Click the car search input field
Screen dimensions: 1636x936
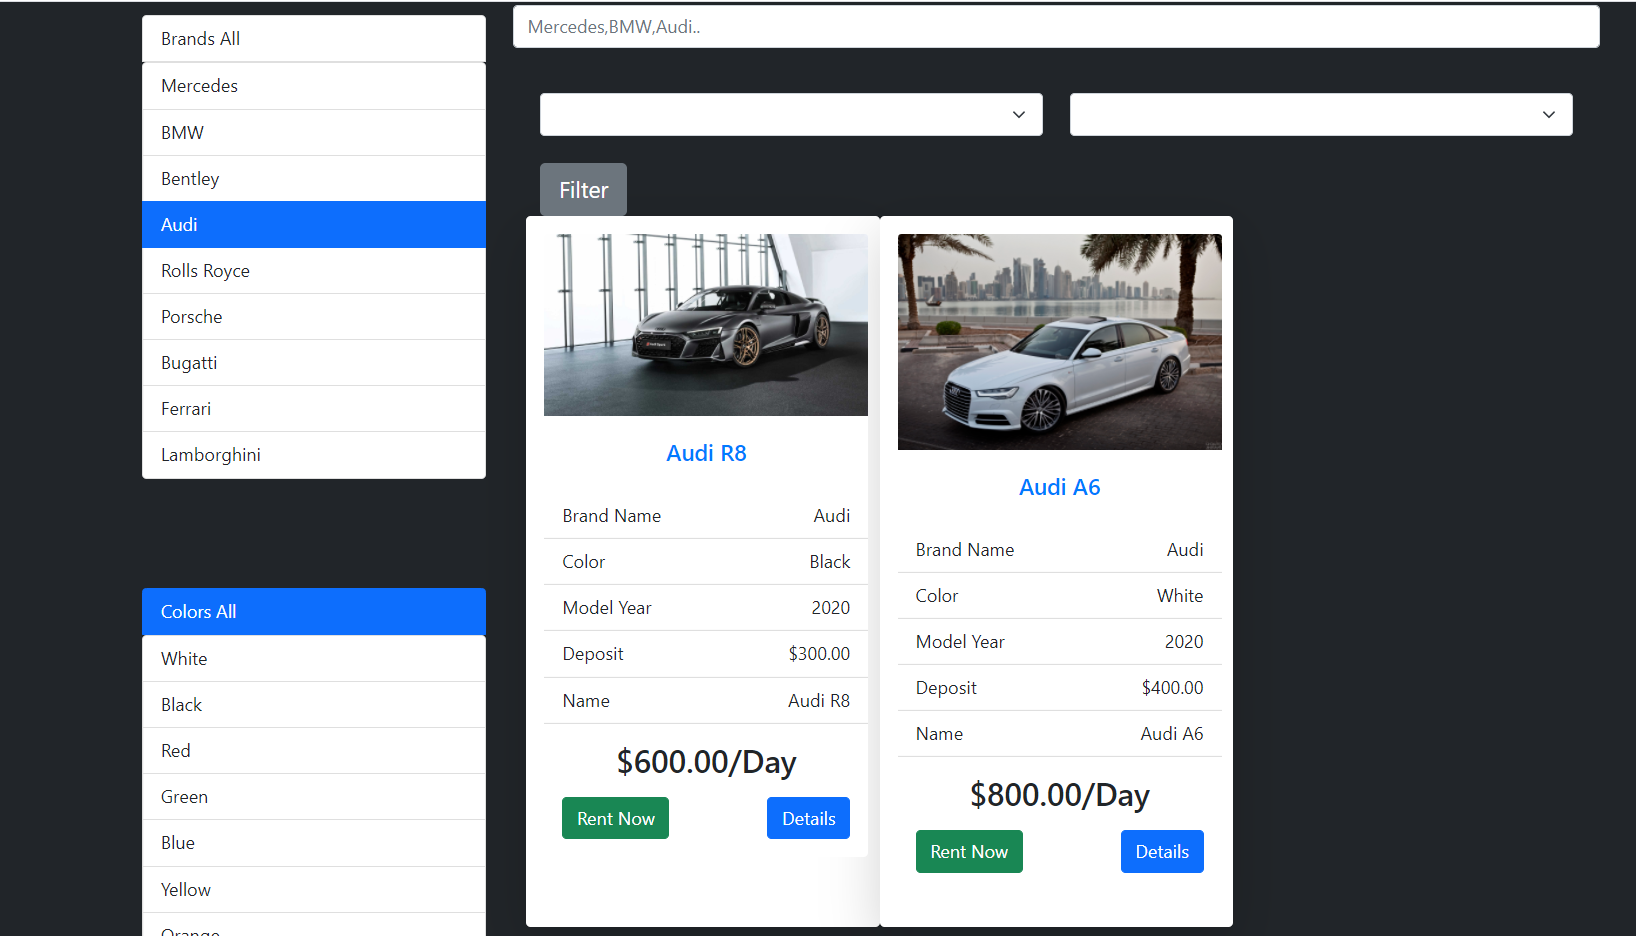pos(1056,26)
